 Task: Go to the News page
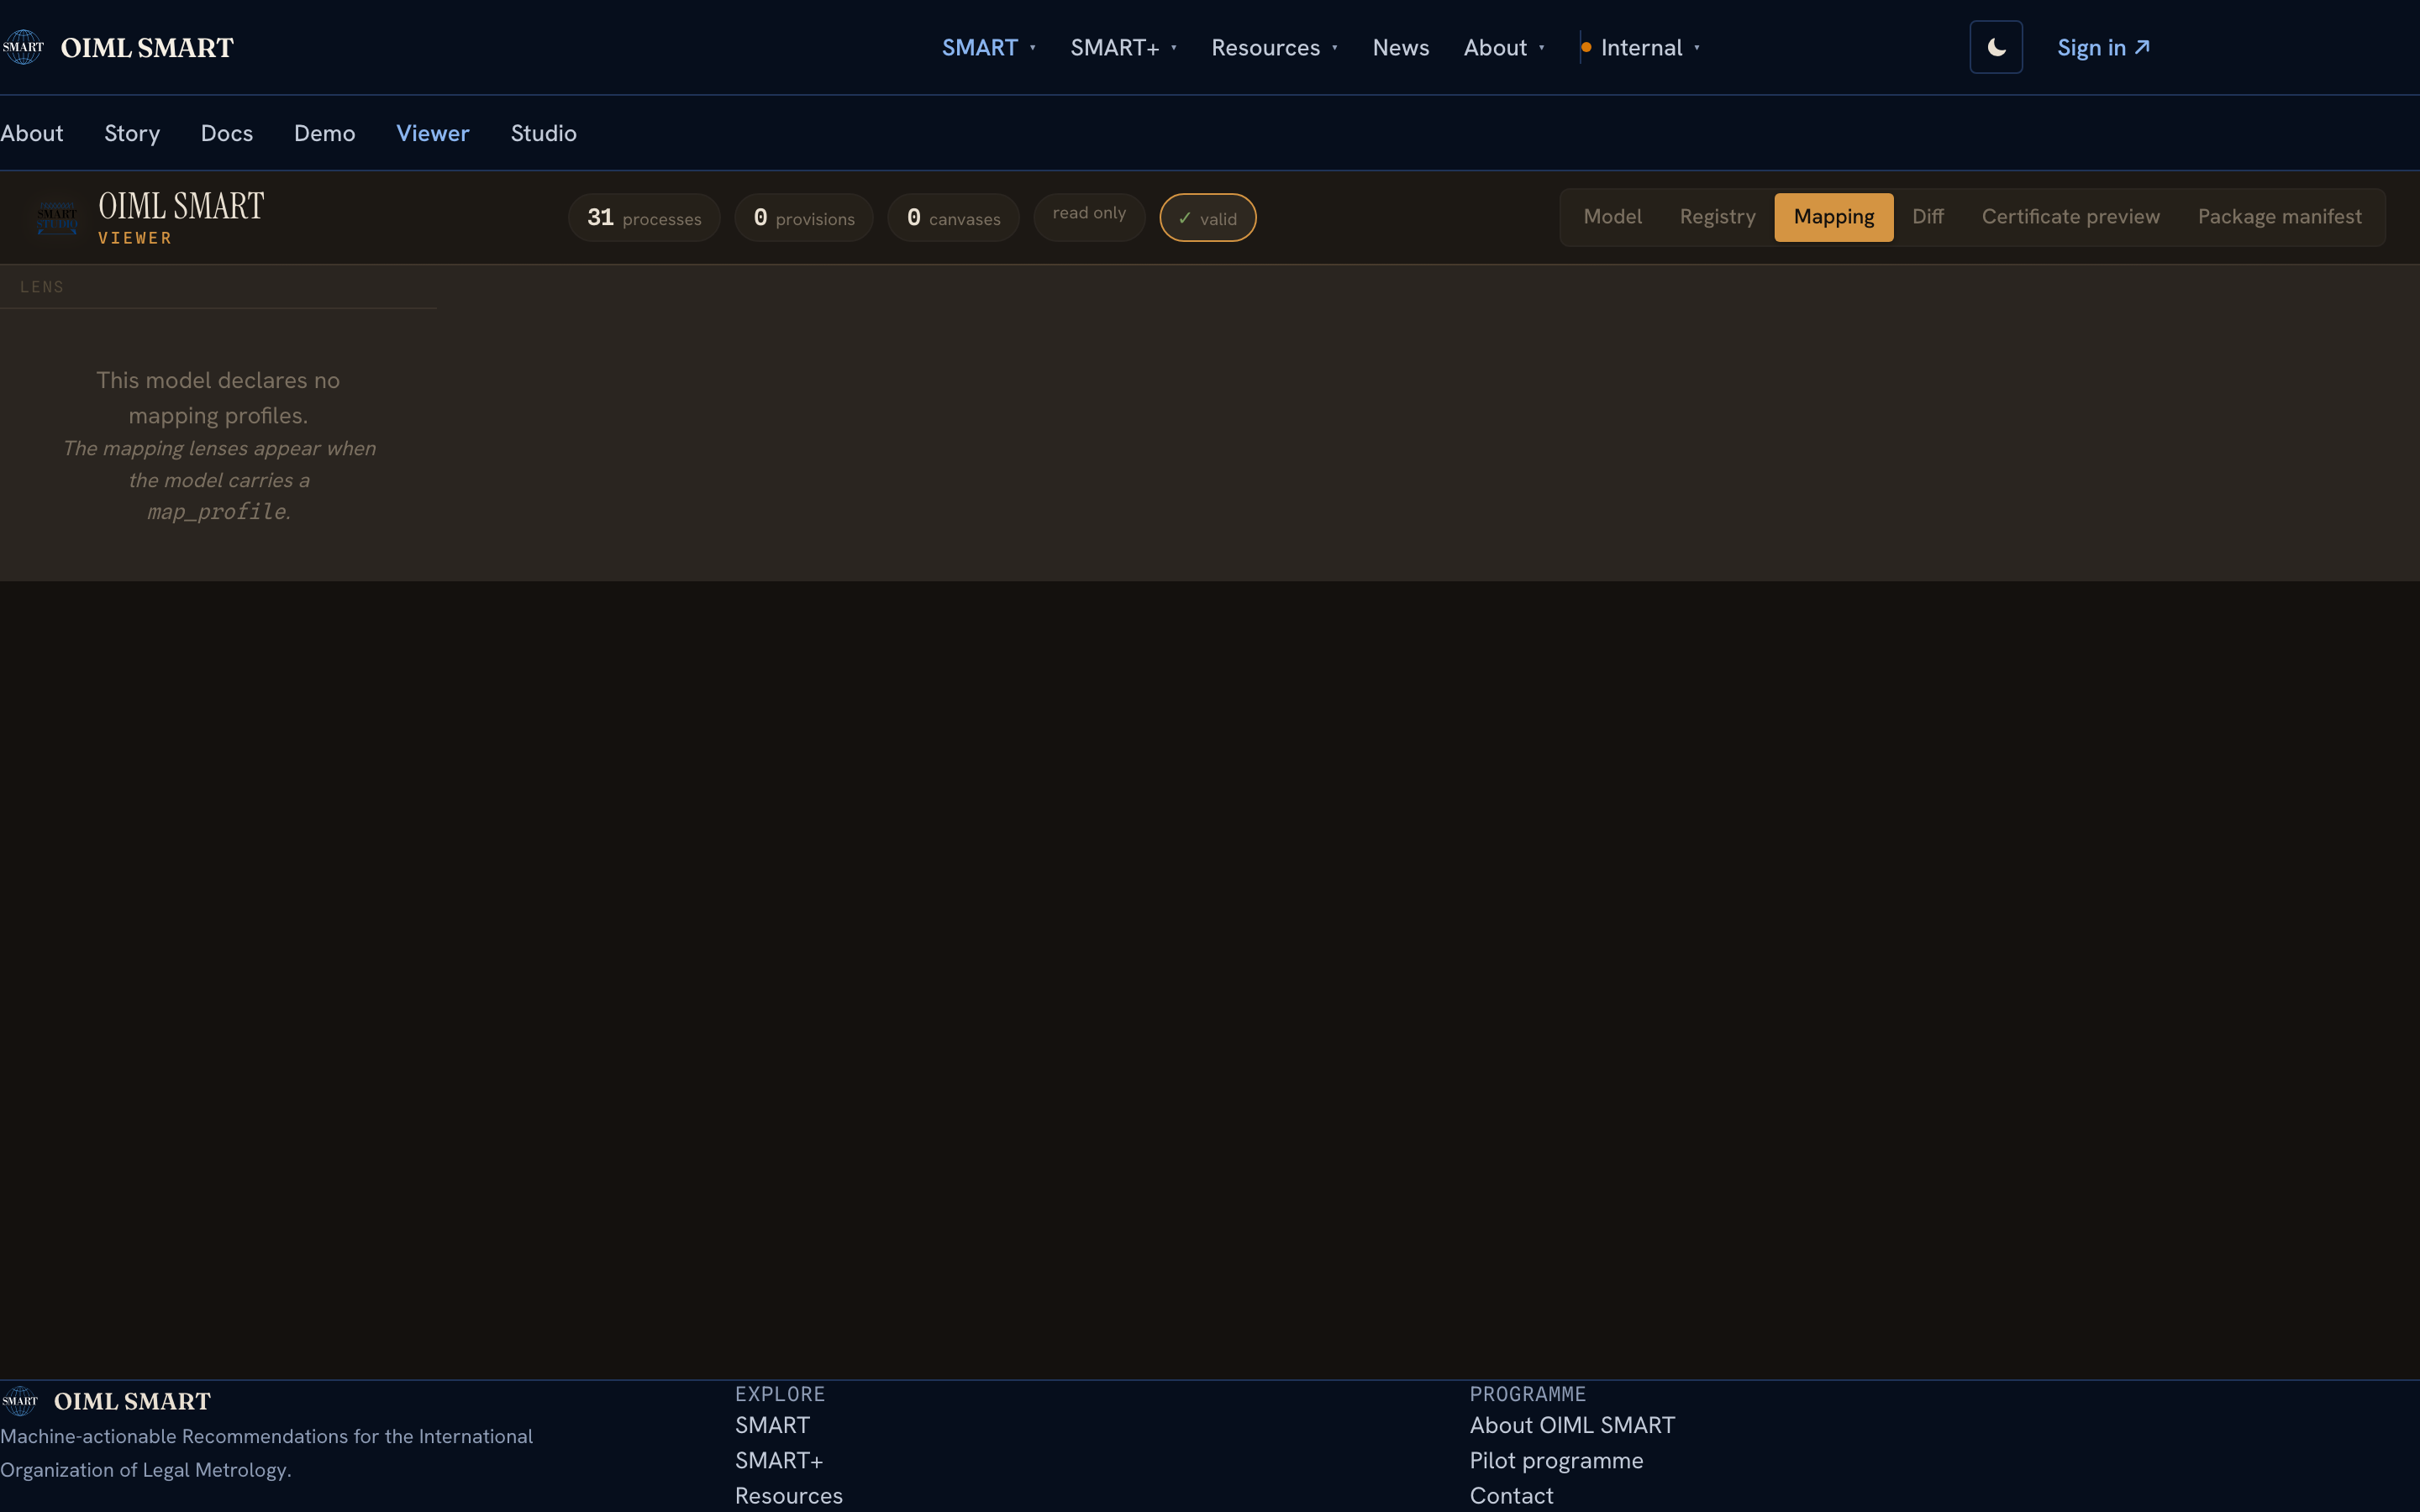point(1400,47)
